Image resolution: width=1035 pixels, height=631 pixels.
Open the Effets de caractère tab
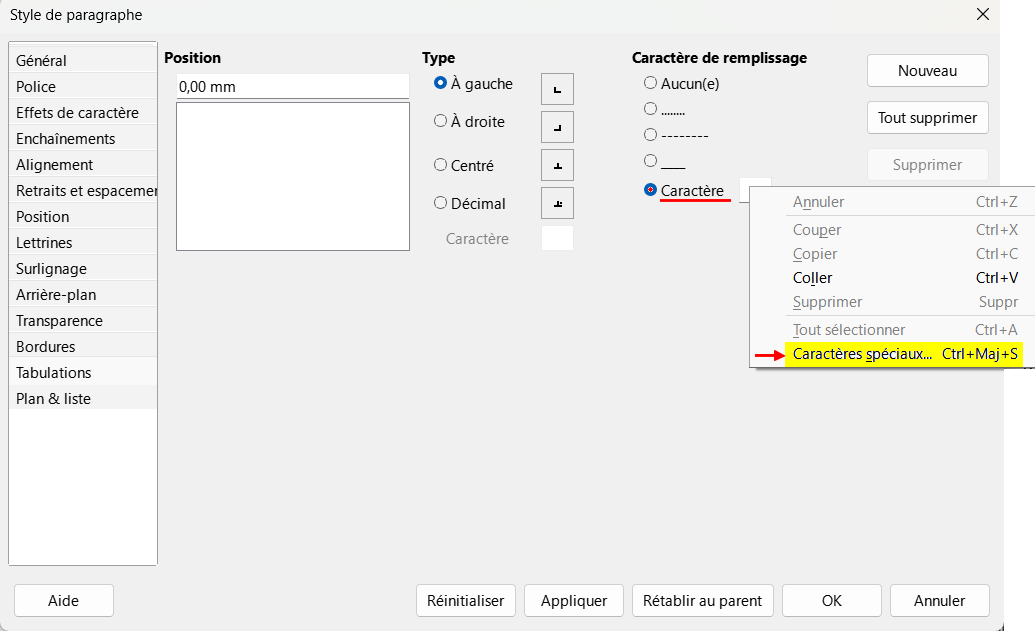point(83,112)
